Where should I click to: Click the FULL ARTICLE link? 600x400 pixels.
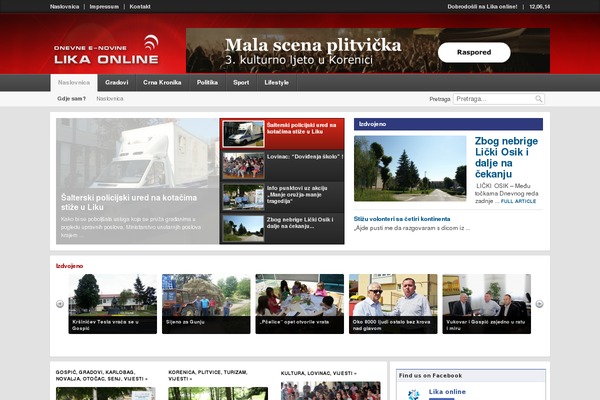pos(518,201)
